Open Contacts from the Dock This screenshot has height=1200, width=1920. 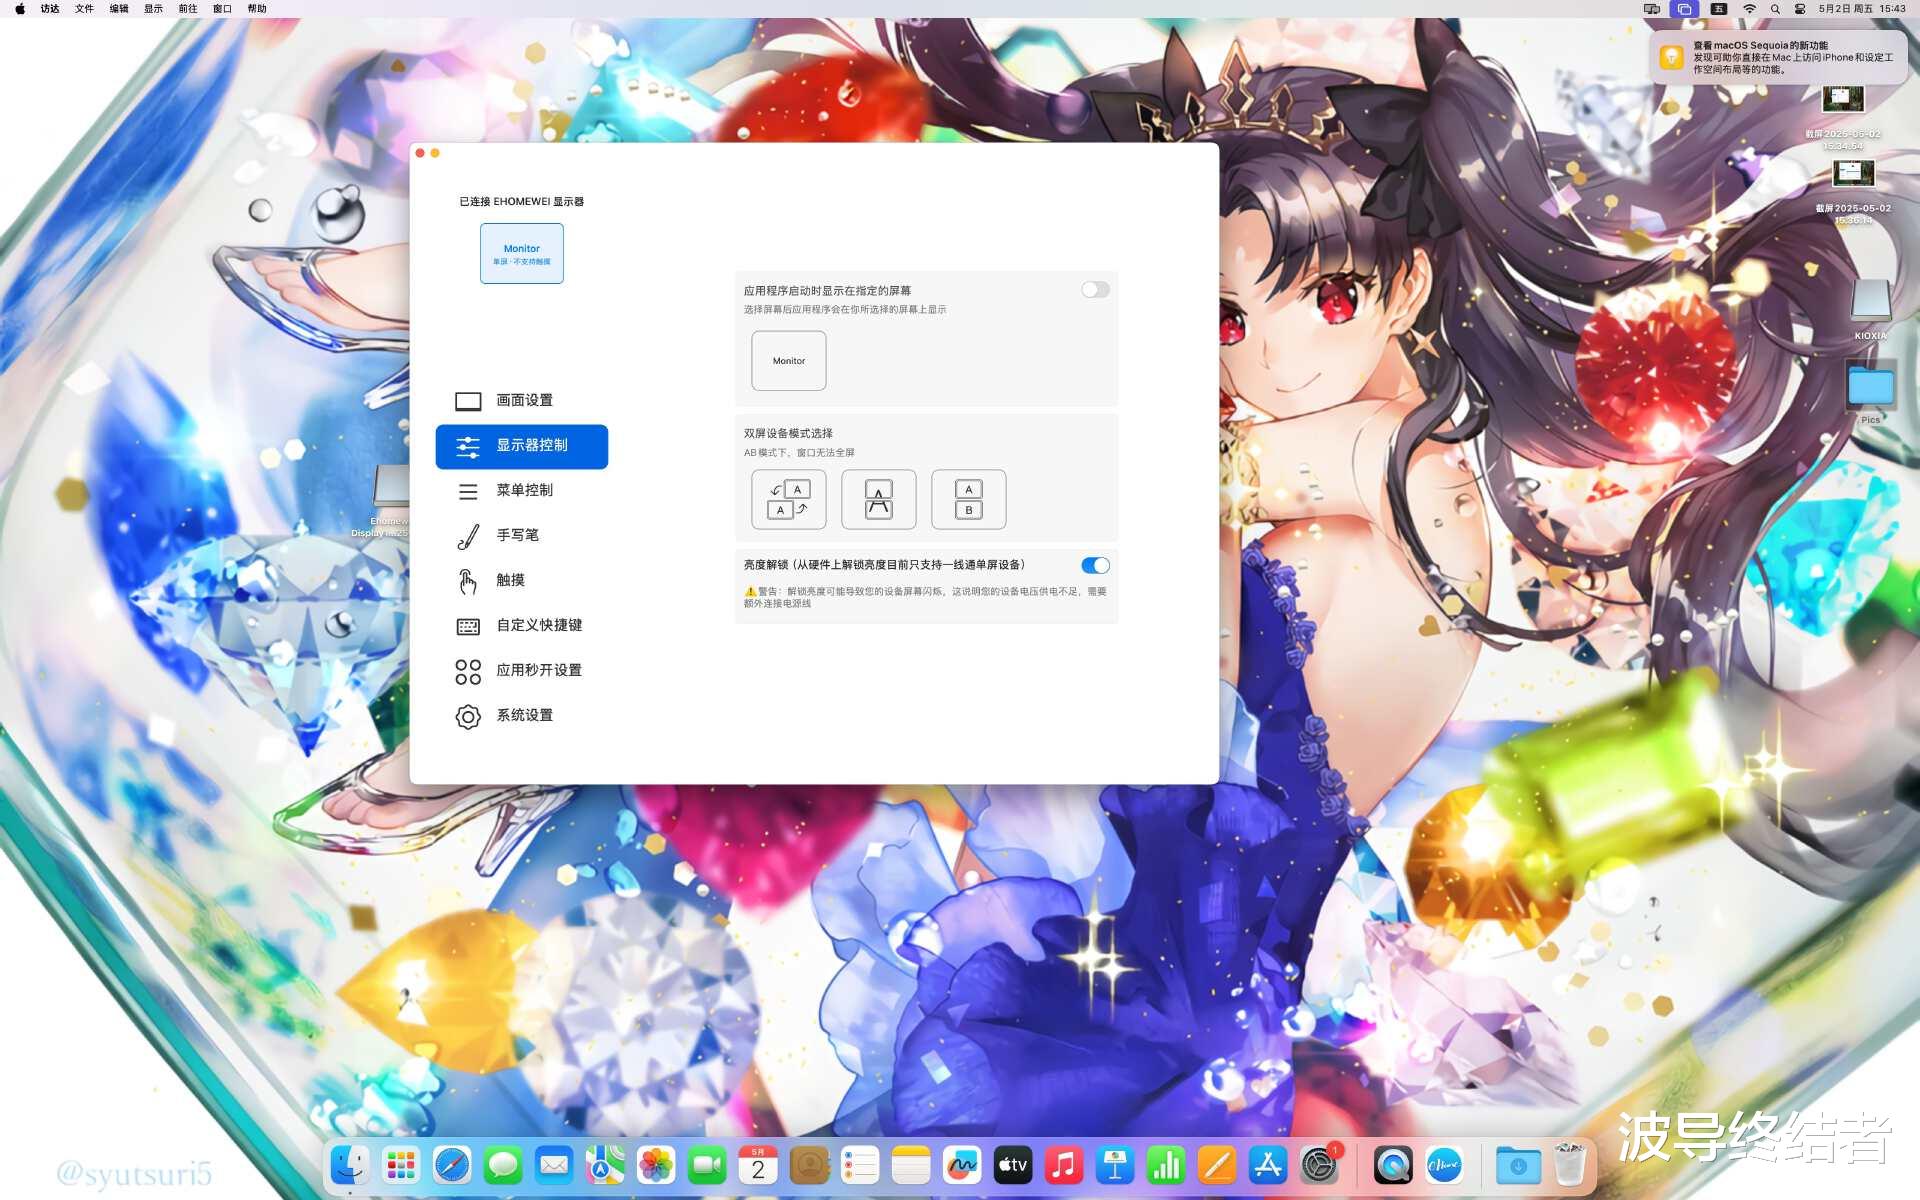[x=809, y=1165]
